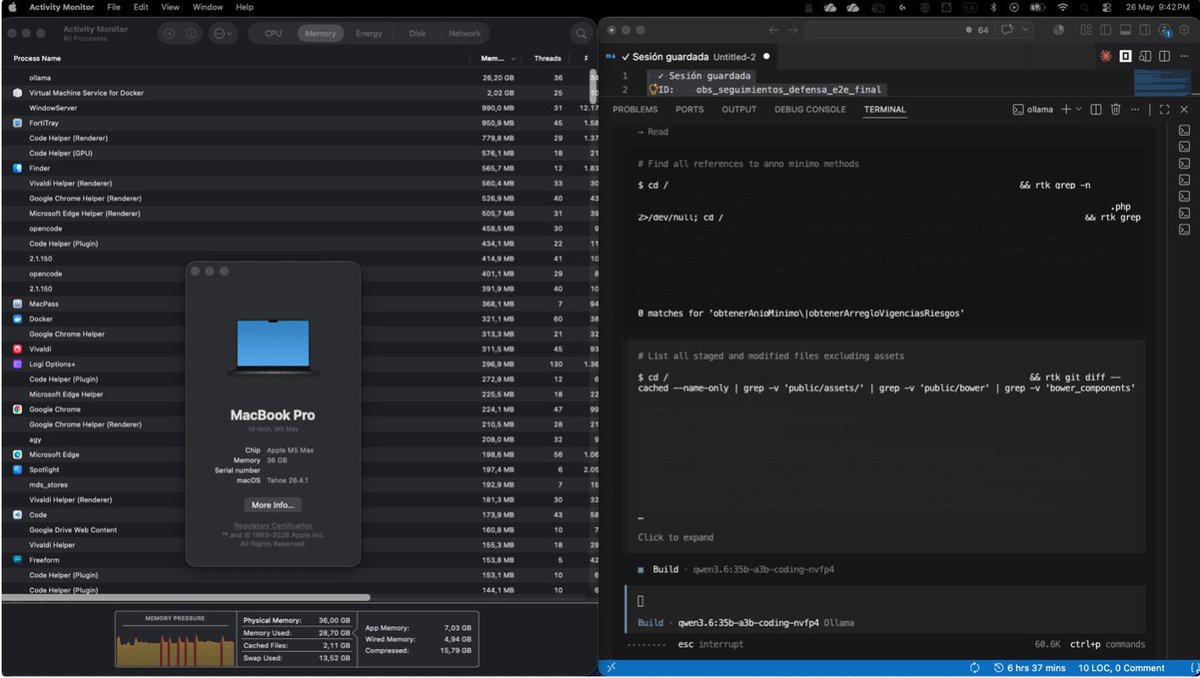Open the VS Code settings gear icon
The height and width of the screenshot is (678, 1200).
(x=1183, y=30)
